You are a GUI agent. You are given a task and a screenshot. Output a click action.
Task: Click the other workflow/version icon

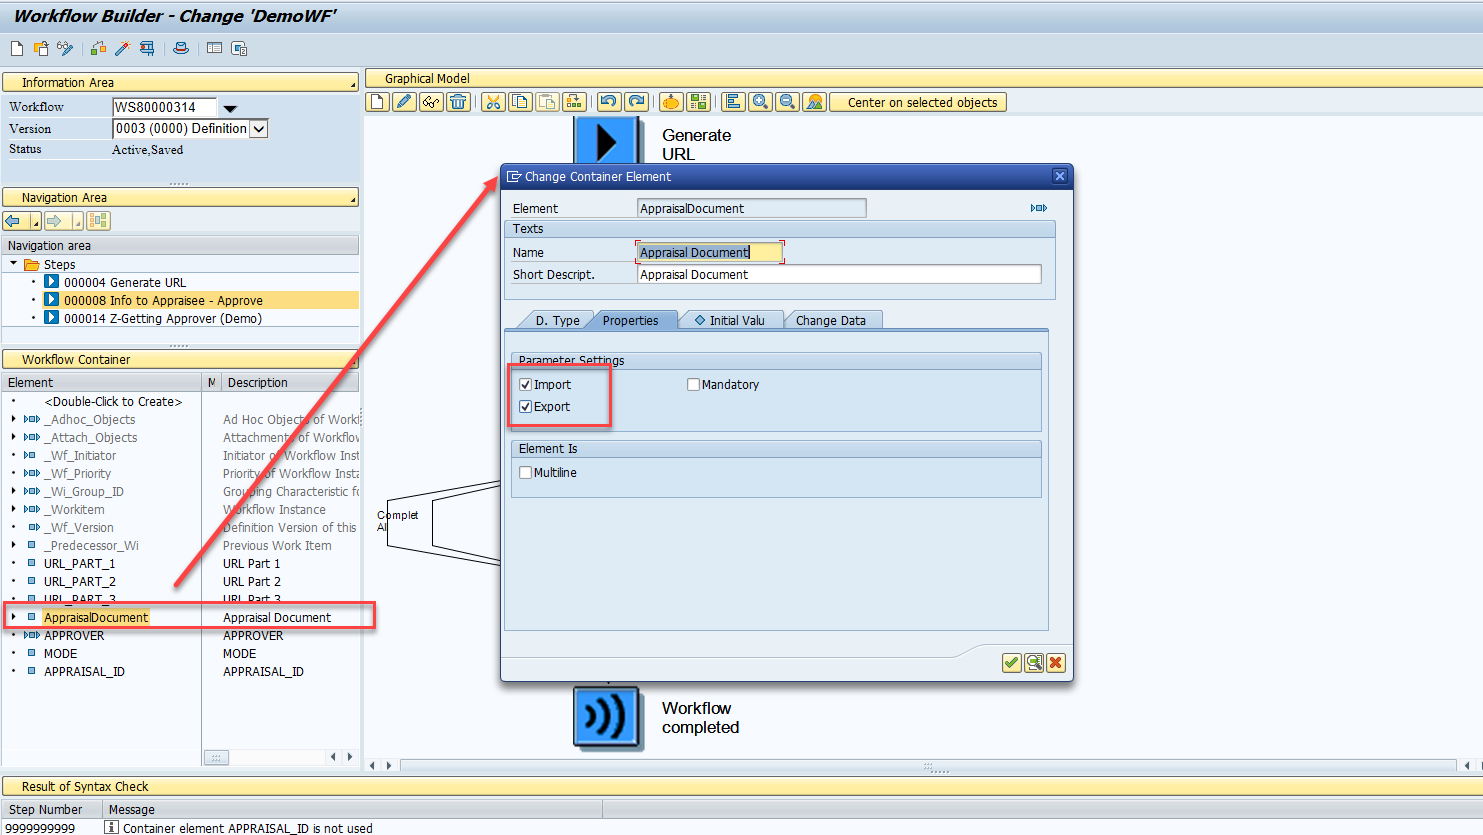[x=41, y=48]
